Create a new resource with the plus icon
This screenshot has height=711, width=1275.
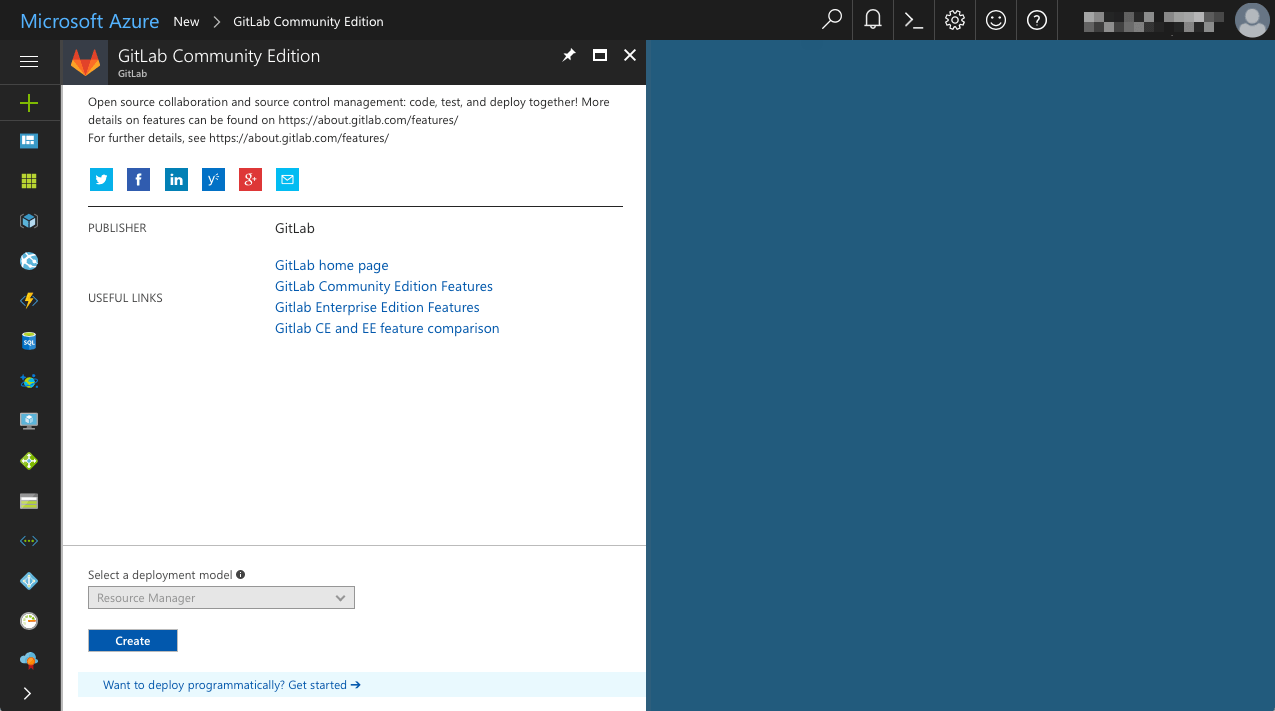[x=29, y=102]
